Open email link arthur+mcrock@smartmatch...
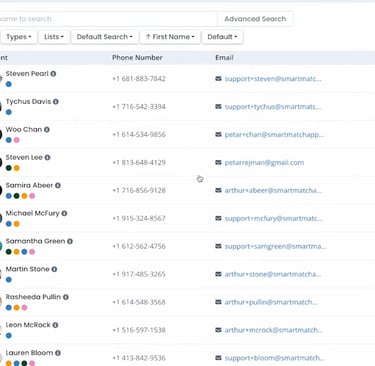The height and width of the screenshot is (366, 375). click(273, 330)
